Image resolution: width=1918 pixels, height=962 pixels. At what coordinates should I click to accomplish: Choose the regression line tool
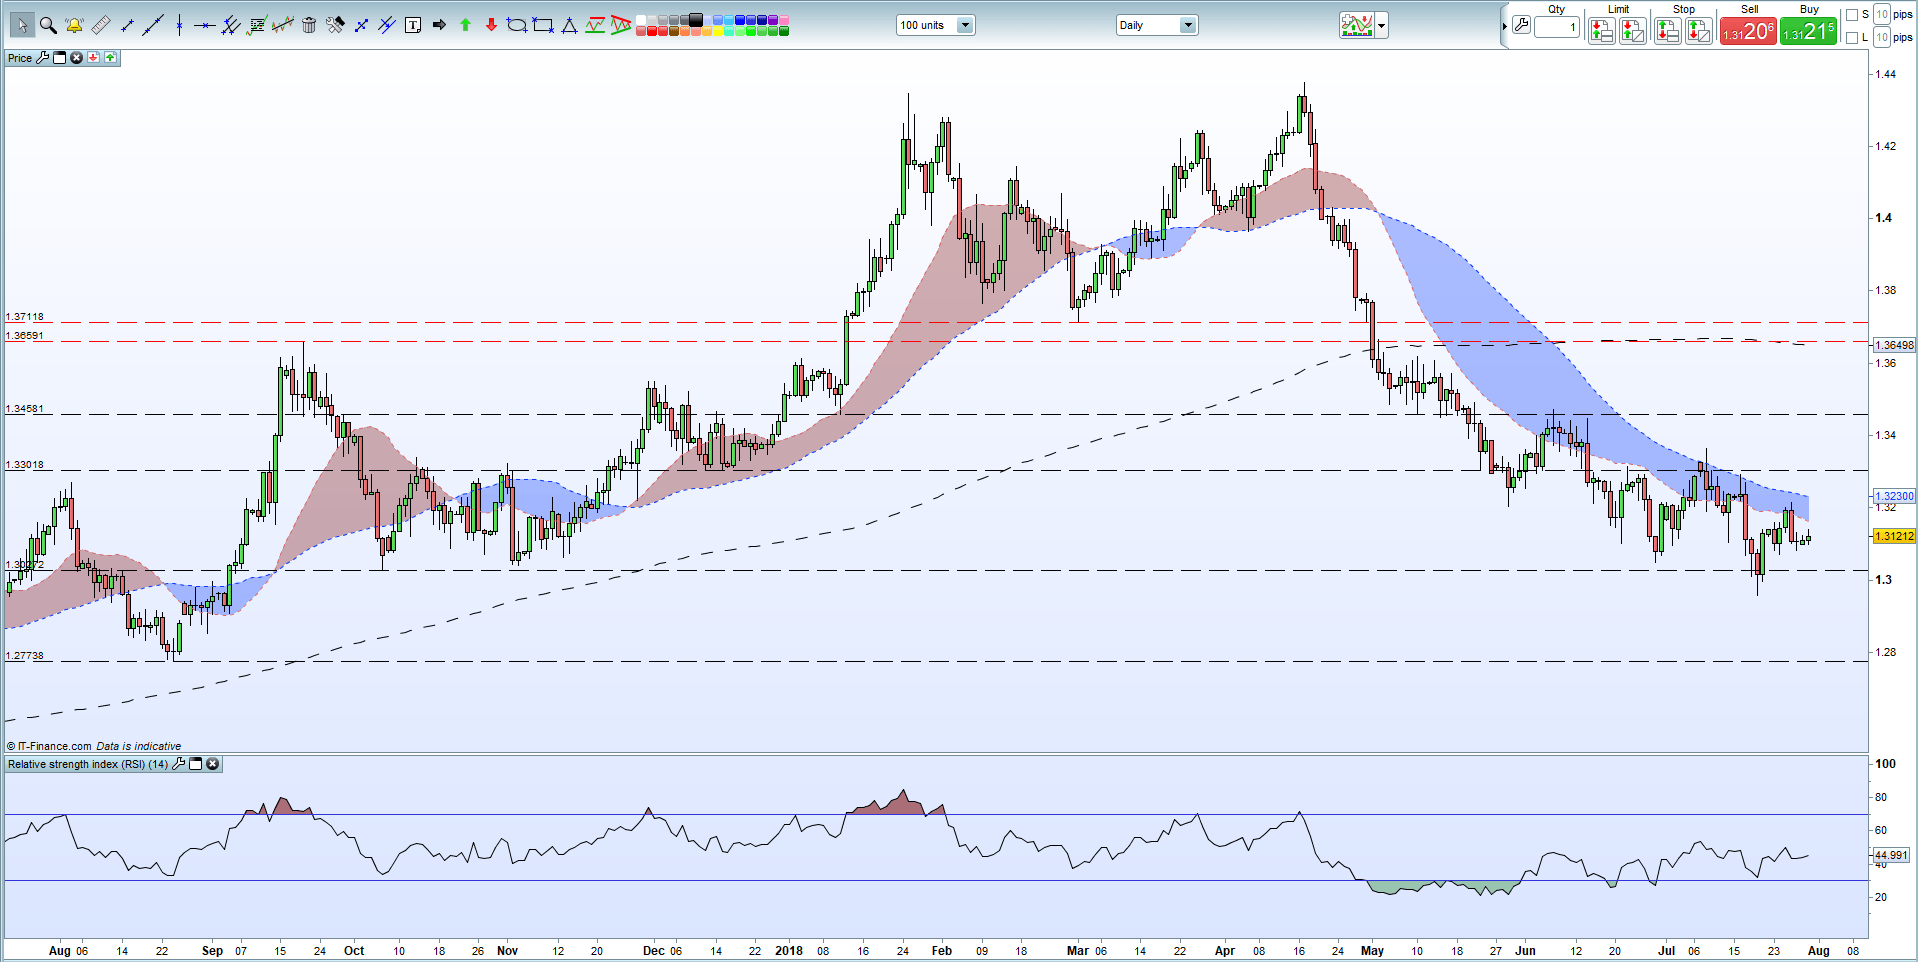click(283, 25)
